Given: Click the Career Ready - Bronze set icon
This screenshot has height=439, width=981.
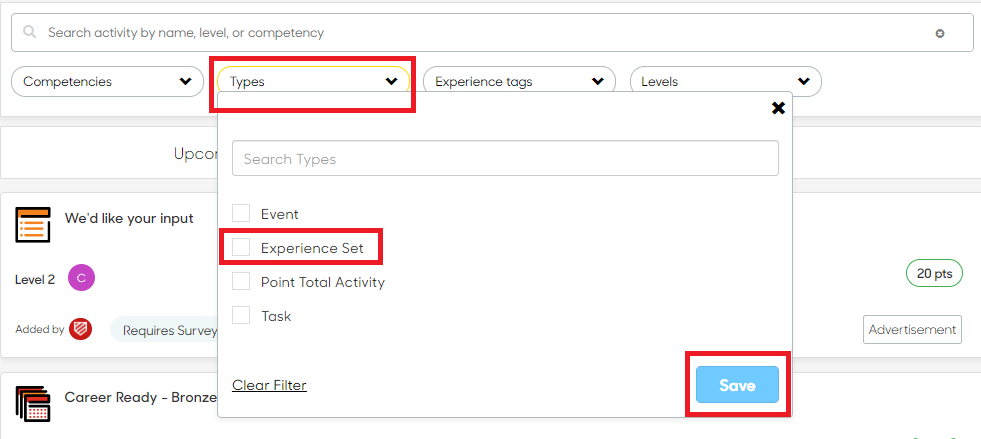Looking at the screenshot, I should [x=33, y=404].
